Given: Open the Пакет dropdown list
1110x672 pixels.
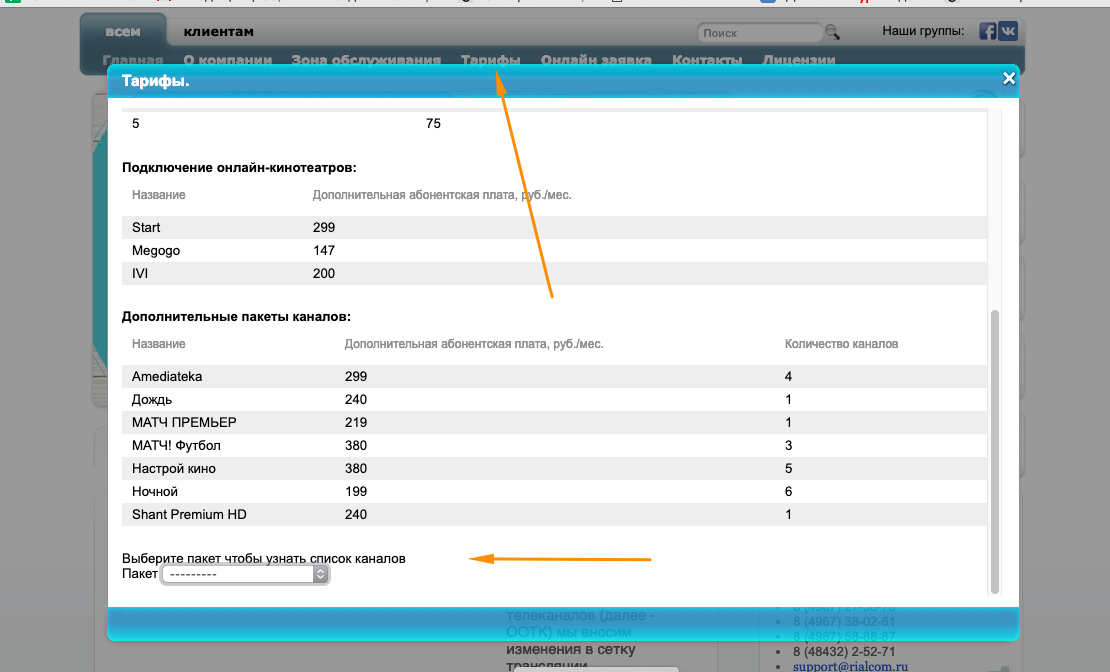Looking at the screenshot, I should pyautogui.click(x=245, y=574).
